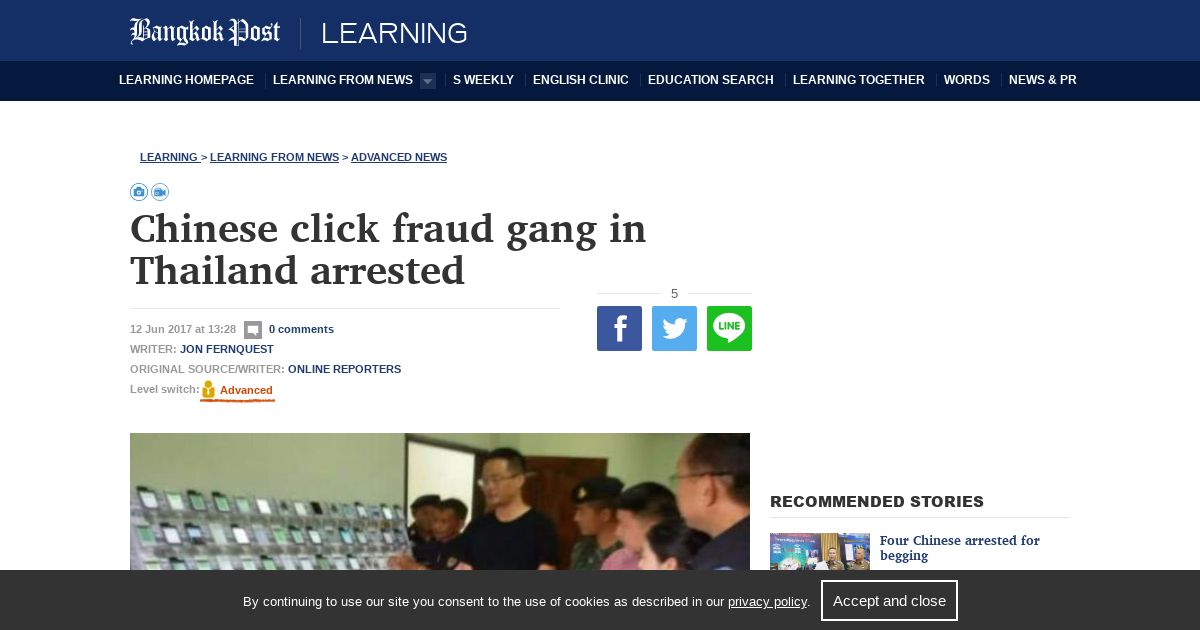Open article photo of arrested gang

click(x=440, y=501)
